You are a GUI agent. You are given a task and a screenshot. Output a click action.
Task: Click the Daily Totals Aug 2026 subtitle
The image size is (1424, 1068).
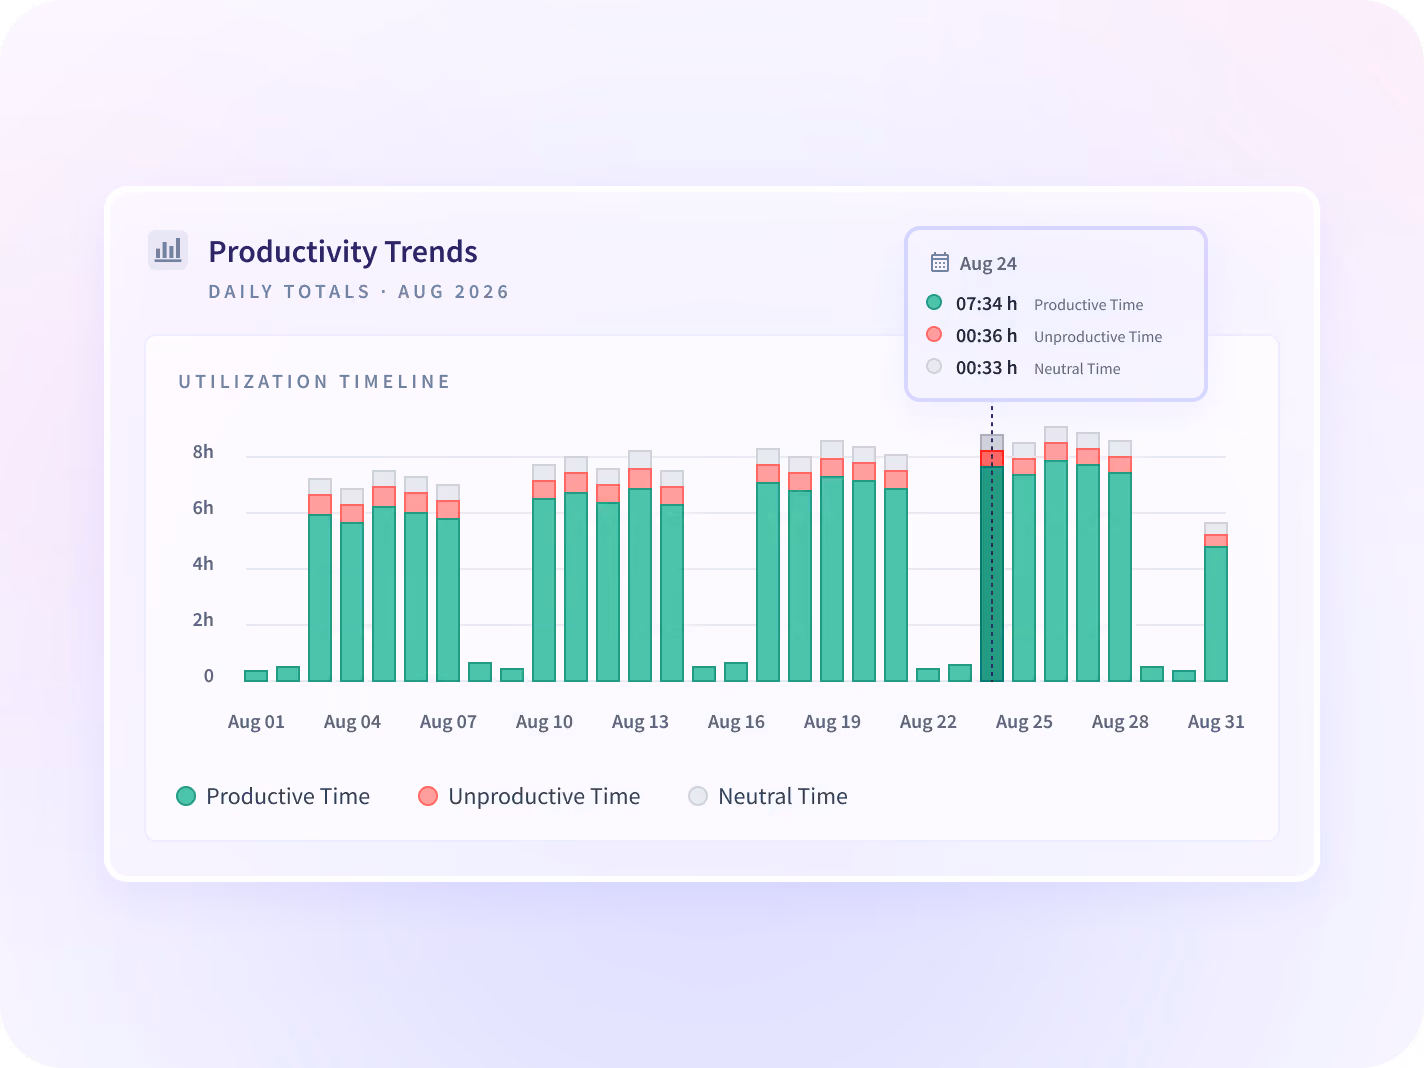coord(359,292)
